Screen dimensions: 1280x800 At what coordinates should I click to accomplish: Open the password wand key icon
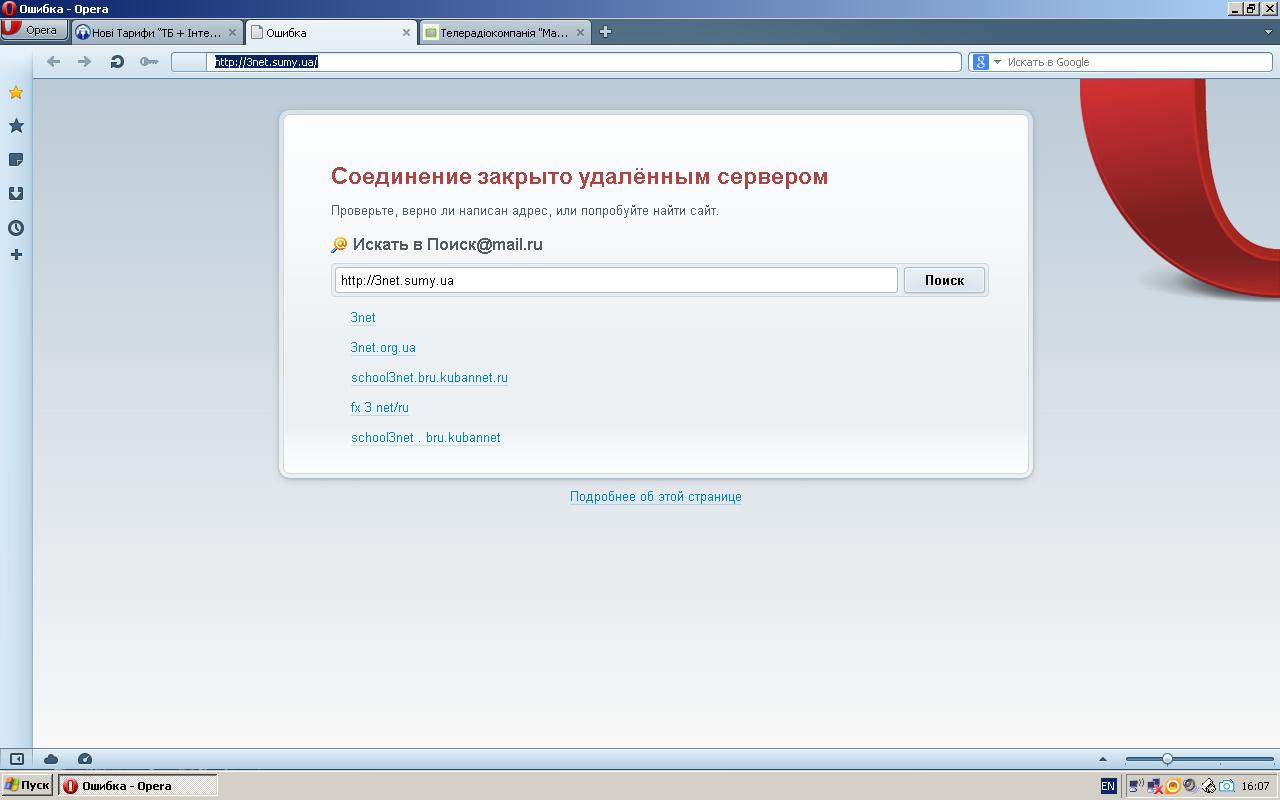point(149,62)
